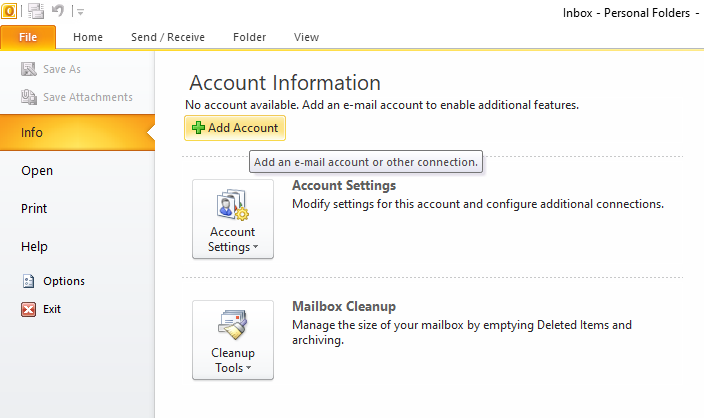Click the Save Attachments paperclip icon
This screenshot has height=418, width=704.
29,97
